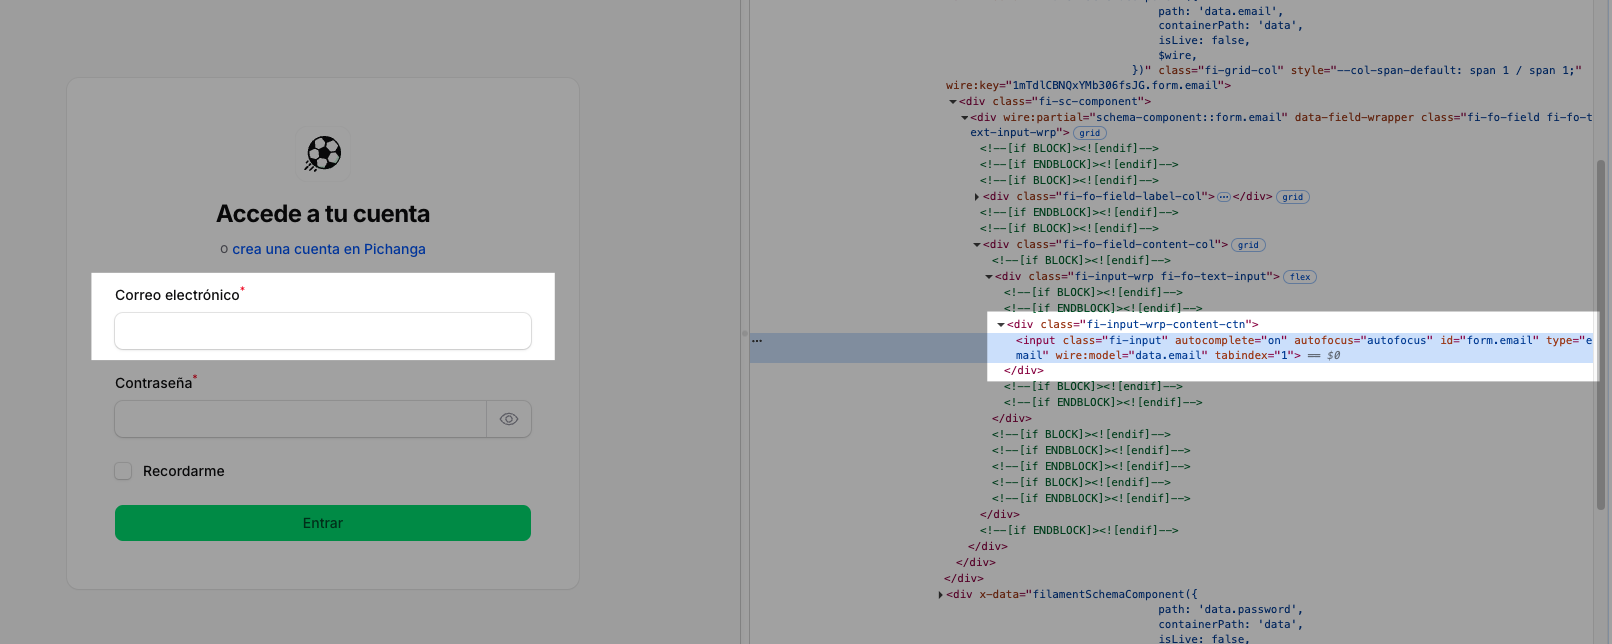Click the ellipsis badge in the fi-fo-field-label-col element
1612x644 pixels.
(1224, 197)
